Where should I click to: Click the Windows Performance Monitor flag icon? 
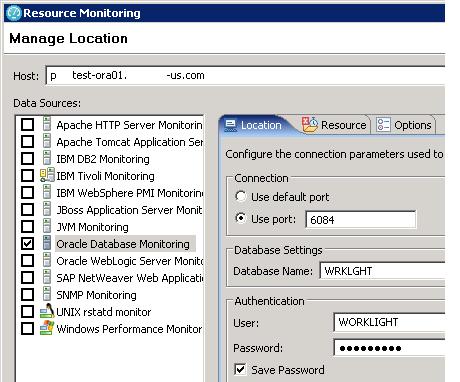(47, 328)
